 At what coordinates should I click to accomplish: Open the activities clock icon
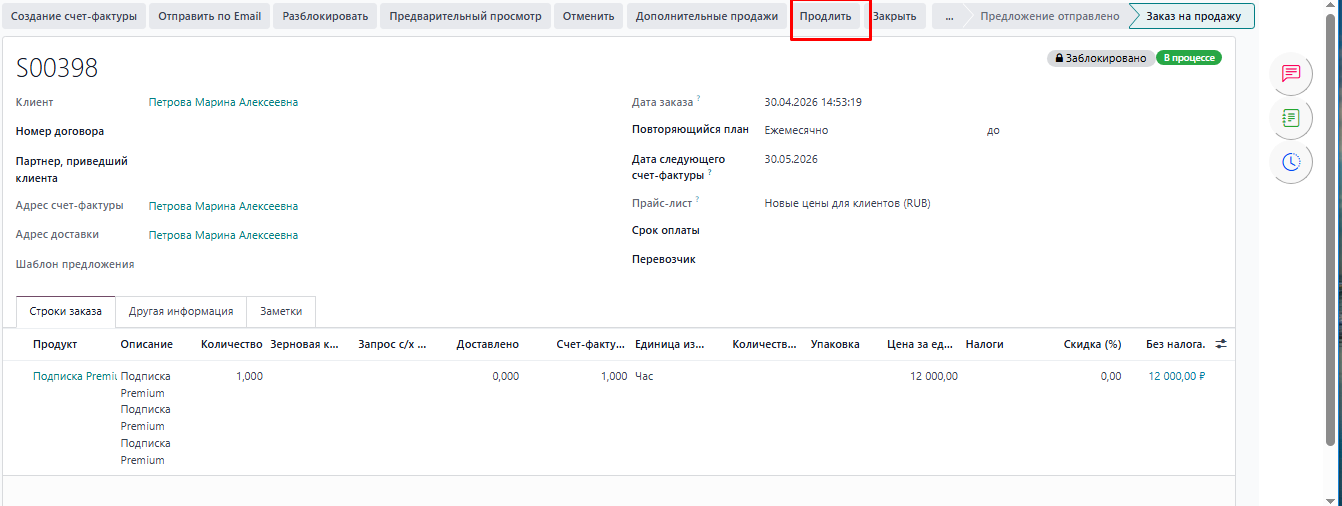(1291, 162)
